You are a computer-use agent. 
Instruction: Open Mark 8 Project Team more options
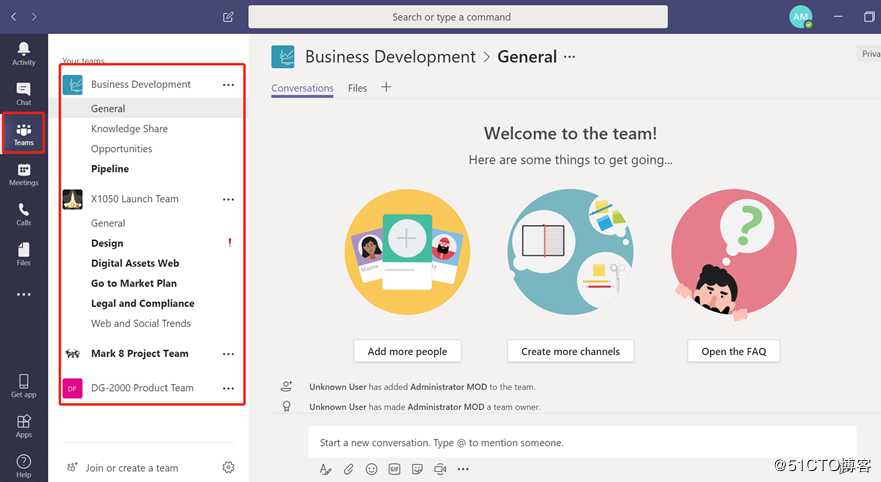pyautogui.click(x=228, y=354)
